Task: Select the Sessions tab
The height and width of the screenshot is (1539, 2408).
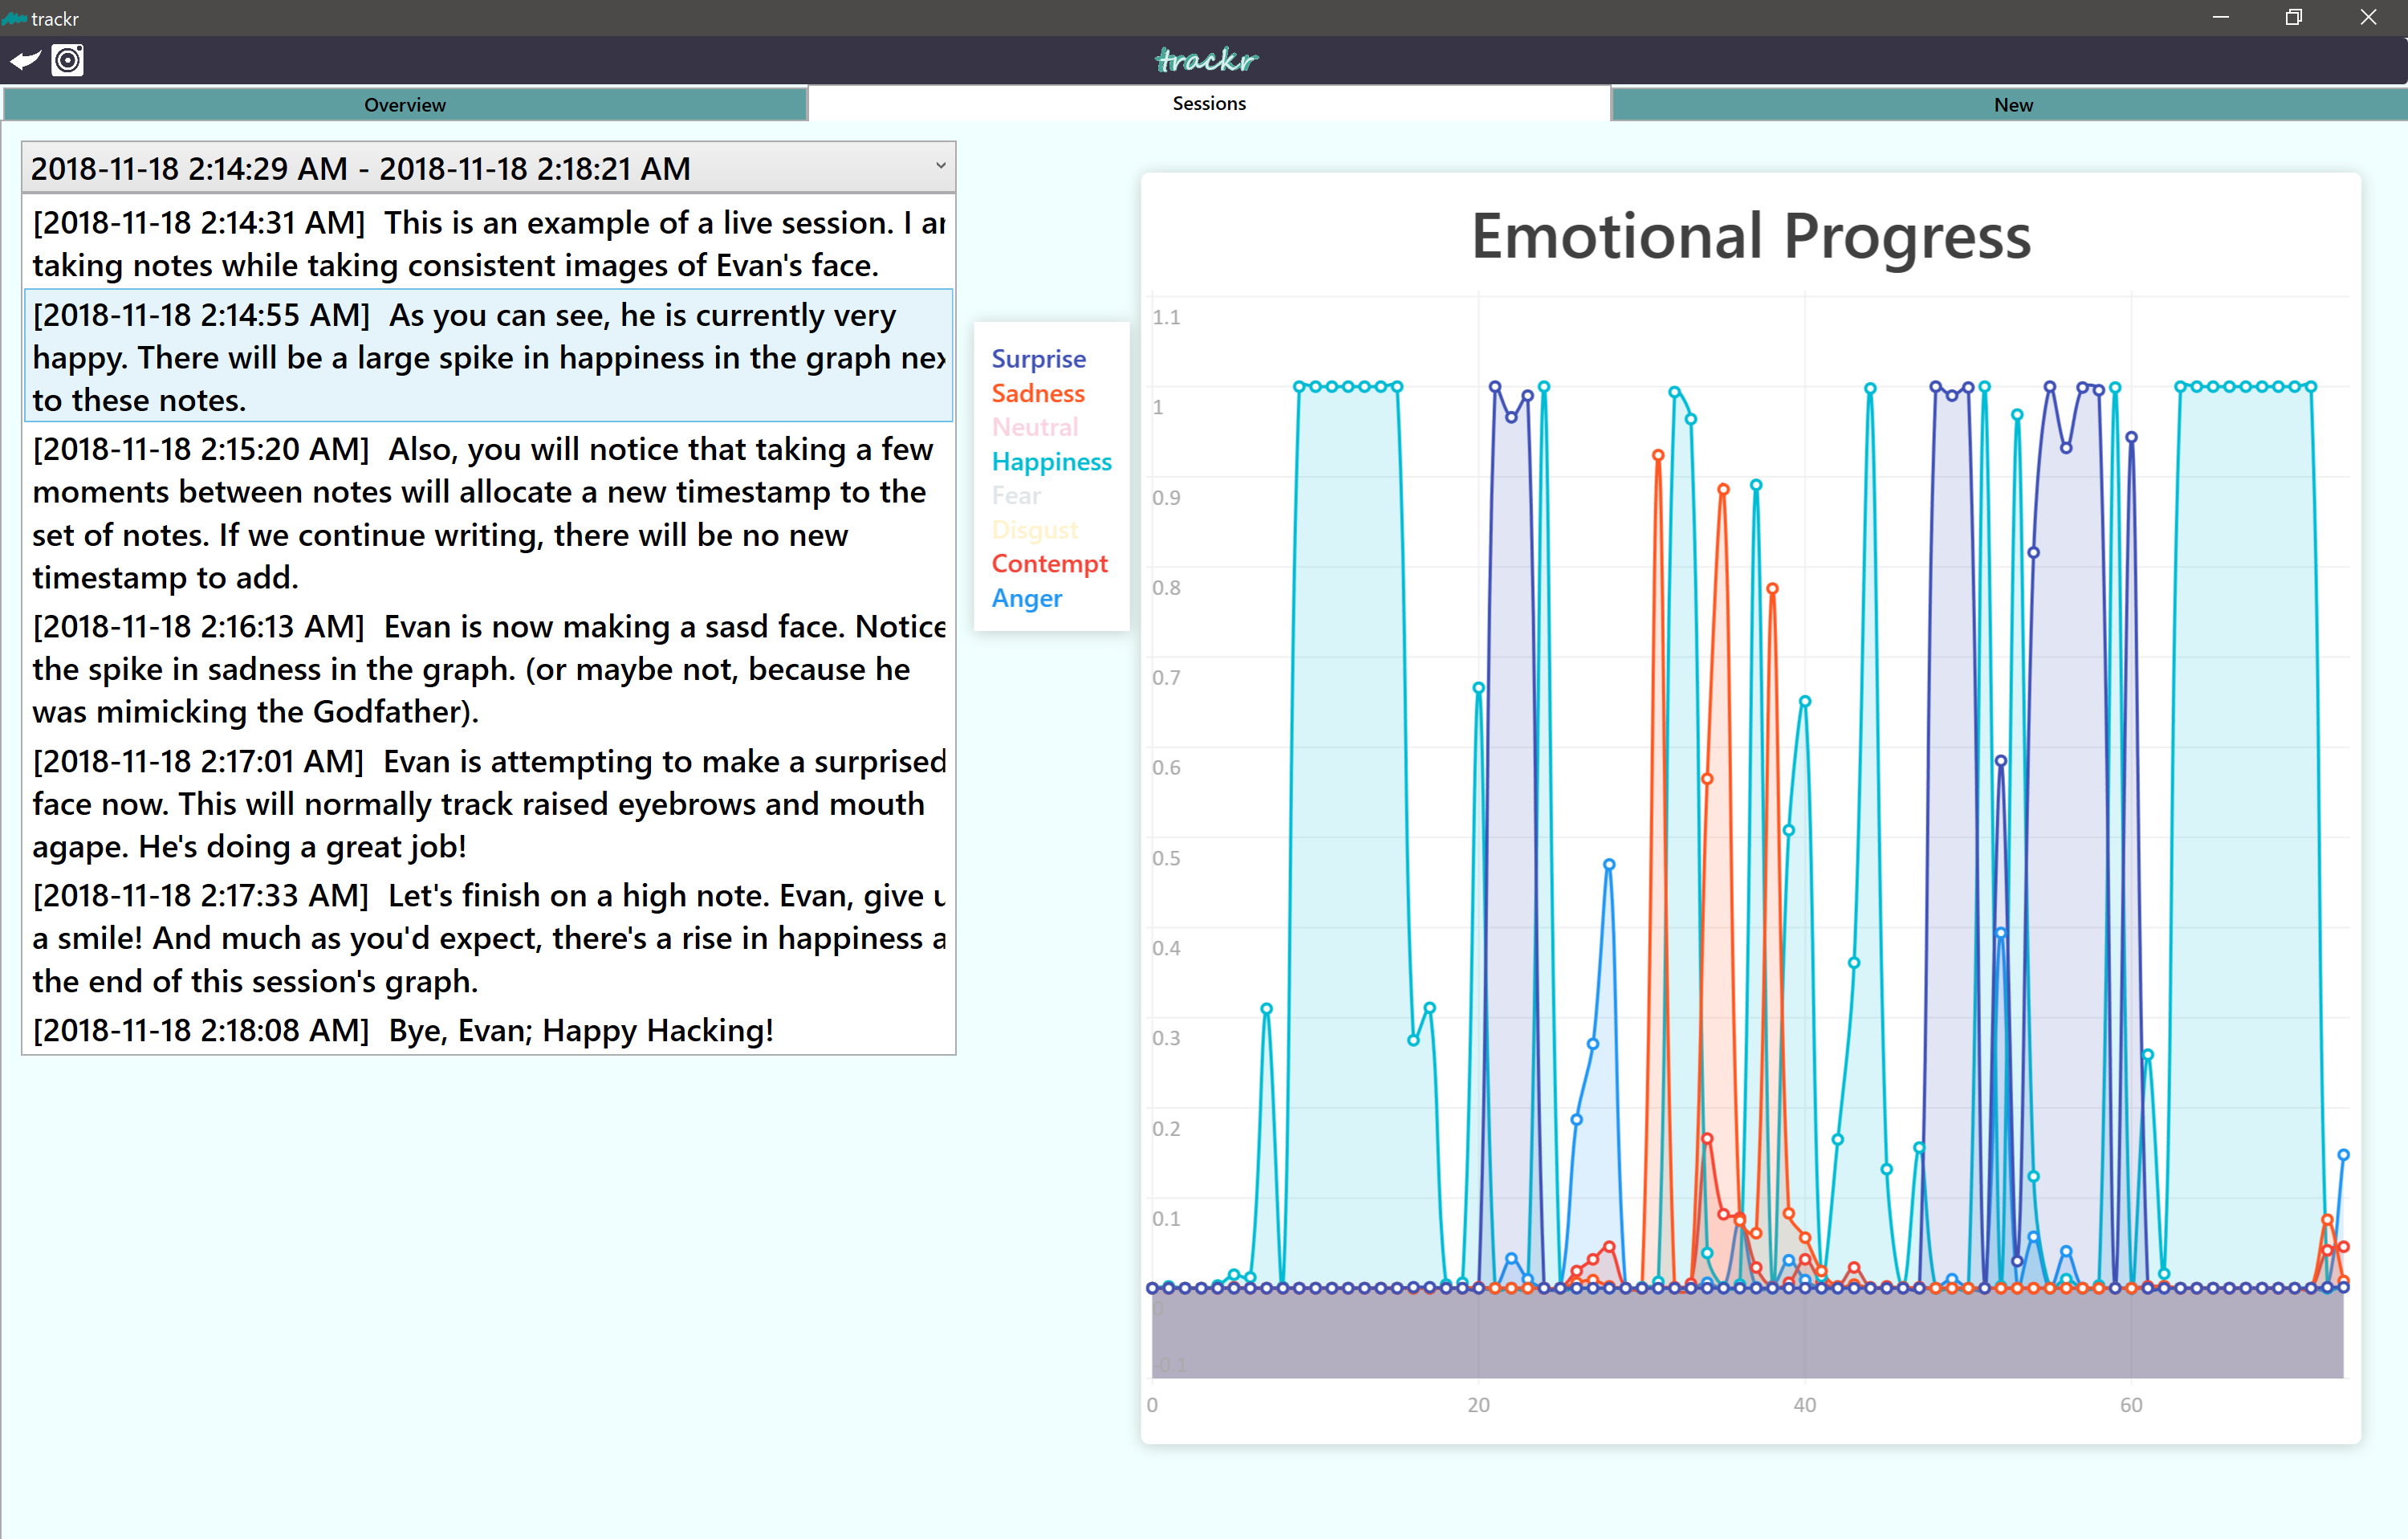Action: coord(1208,103)
